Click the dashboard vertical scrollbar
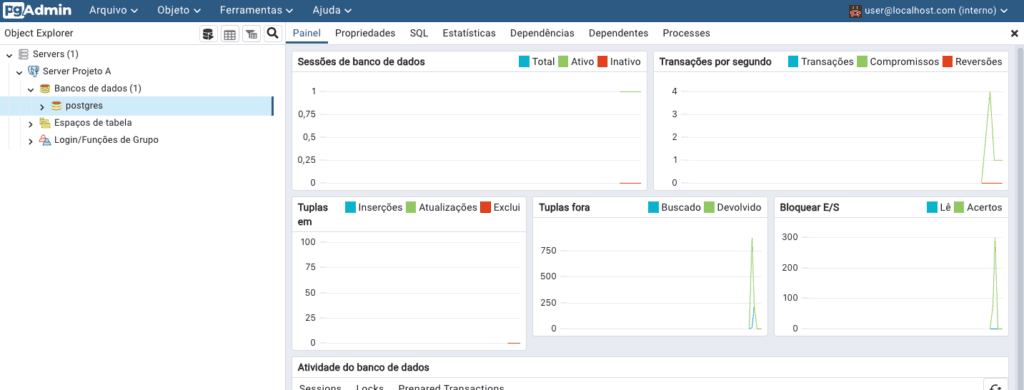Screen dimensions: 1024x390 click(1020, 218)
